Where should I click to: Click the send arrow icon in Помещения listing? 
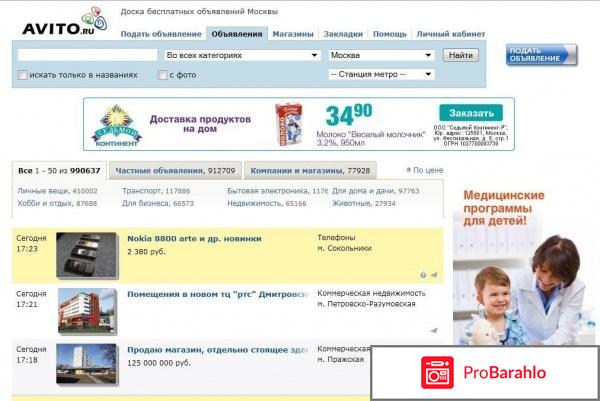pyautogui.click(x=434, y=330)
